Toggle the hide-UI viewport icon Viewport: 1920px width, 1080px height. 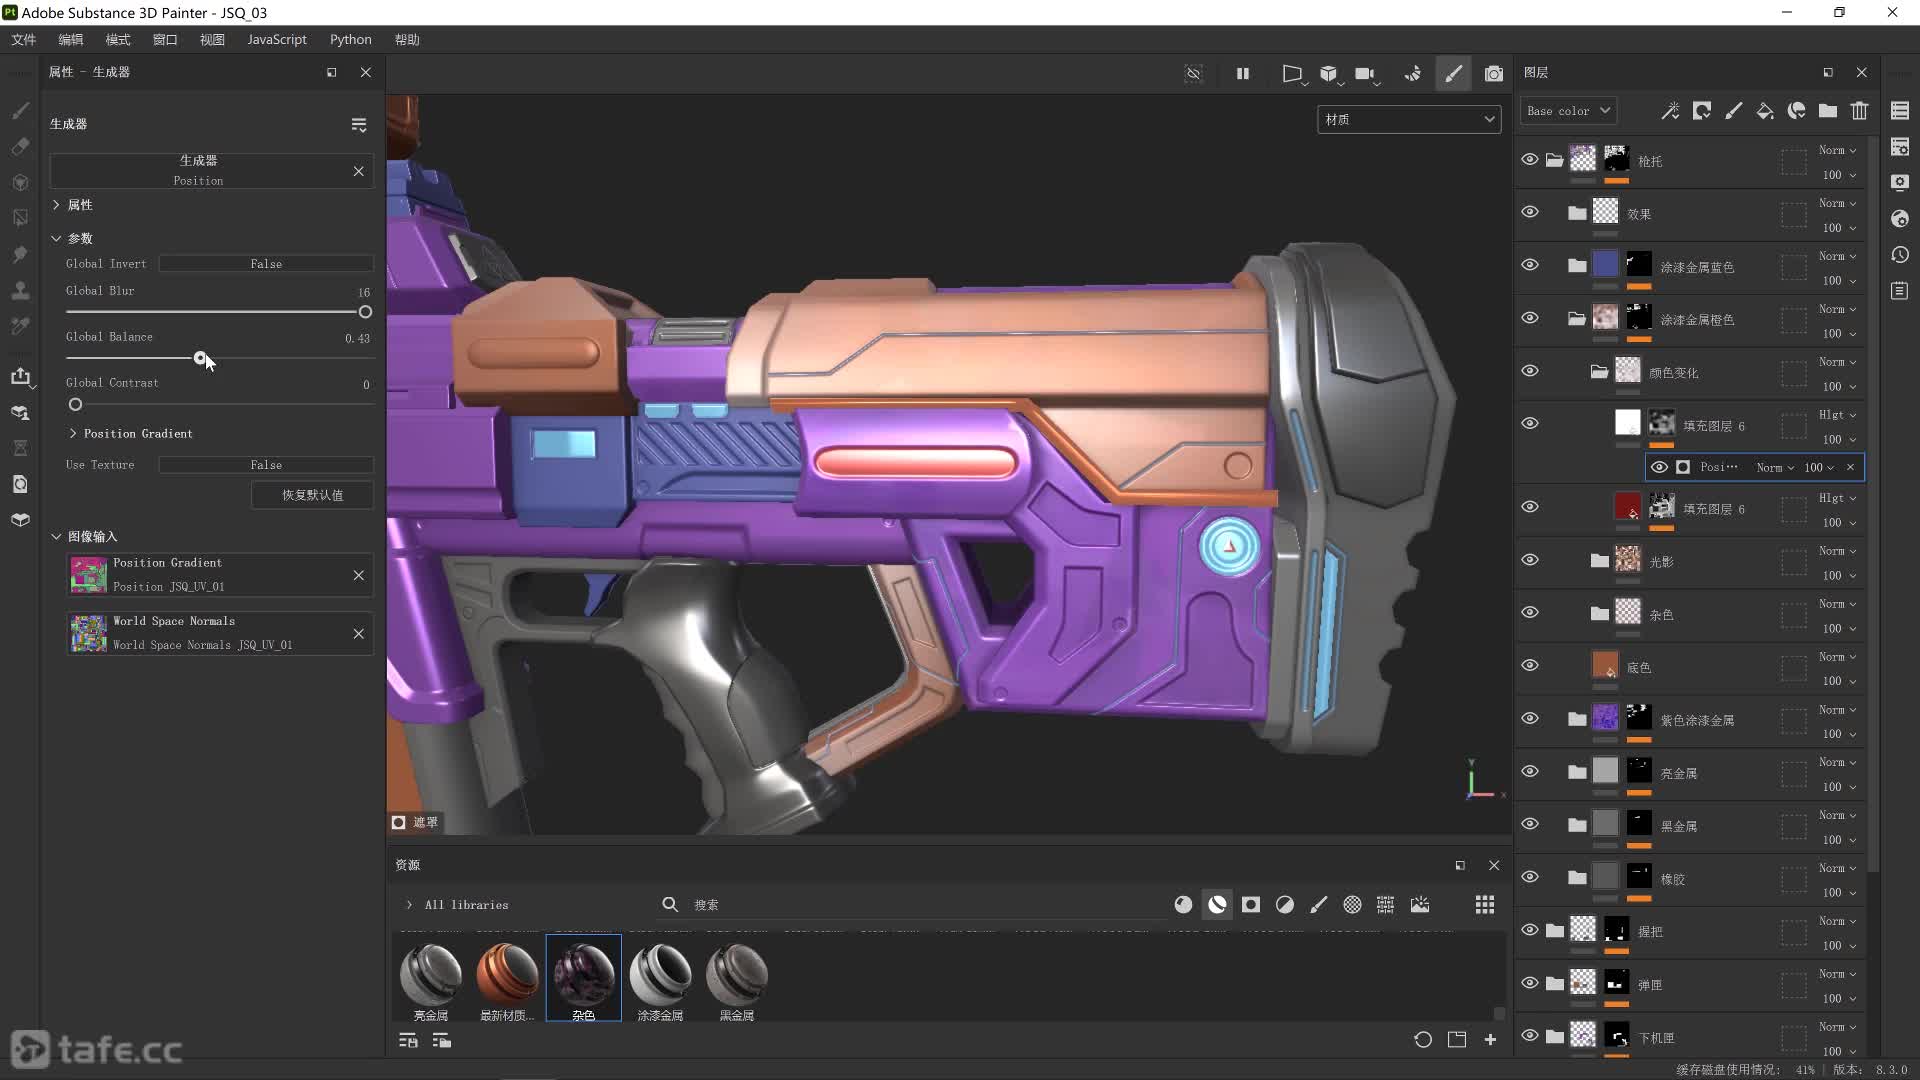click(1193, 73)
